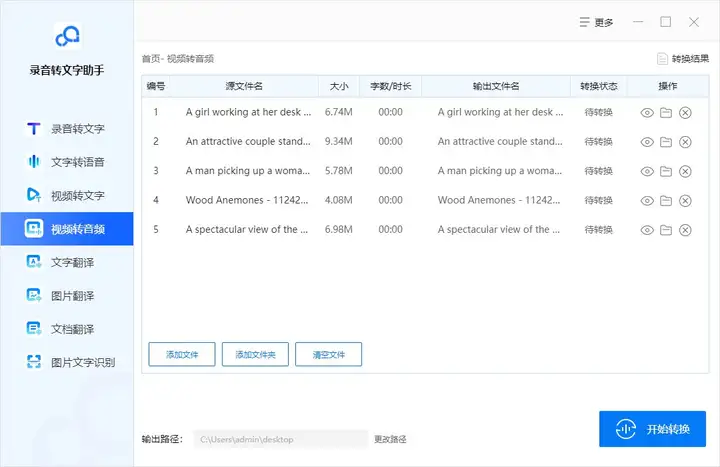The width and height of the screenshot is (720, 467).
Task: Open folder for 'Wood Anemones' row
Action: [x=666, y=201]
